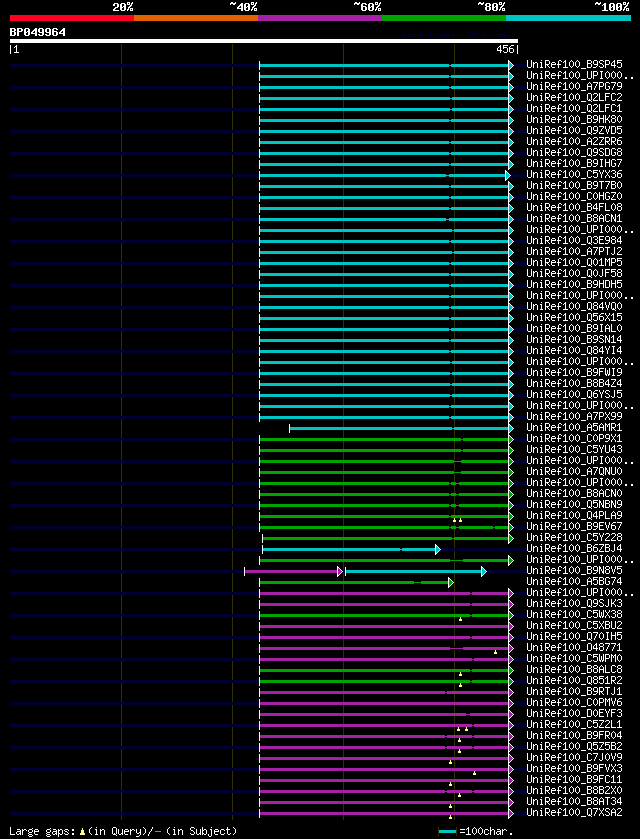This screenshot has width=640, height=839.
Task: Click the UniRef100_C5XBU2 label
Action: click(x=574, y=626)
